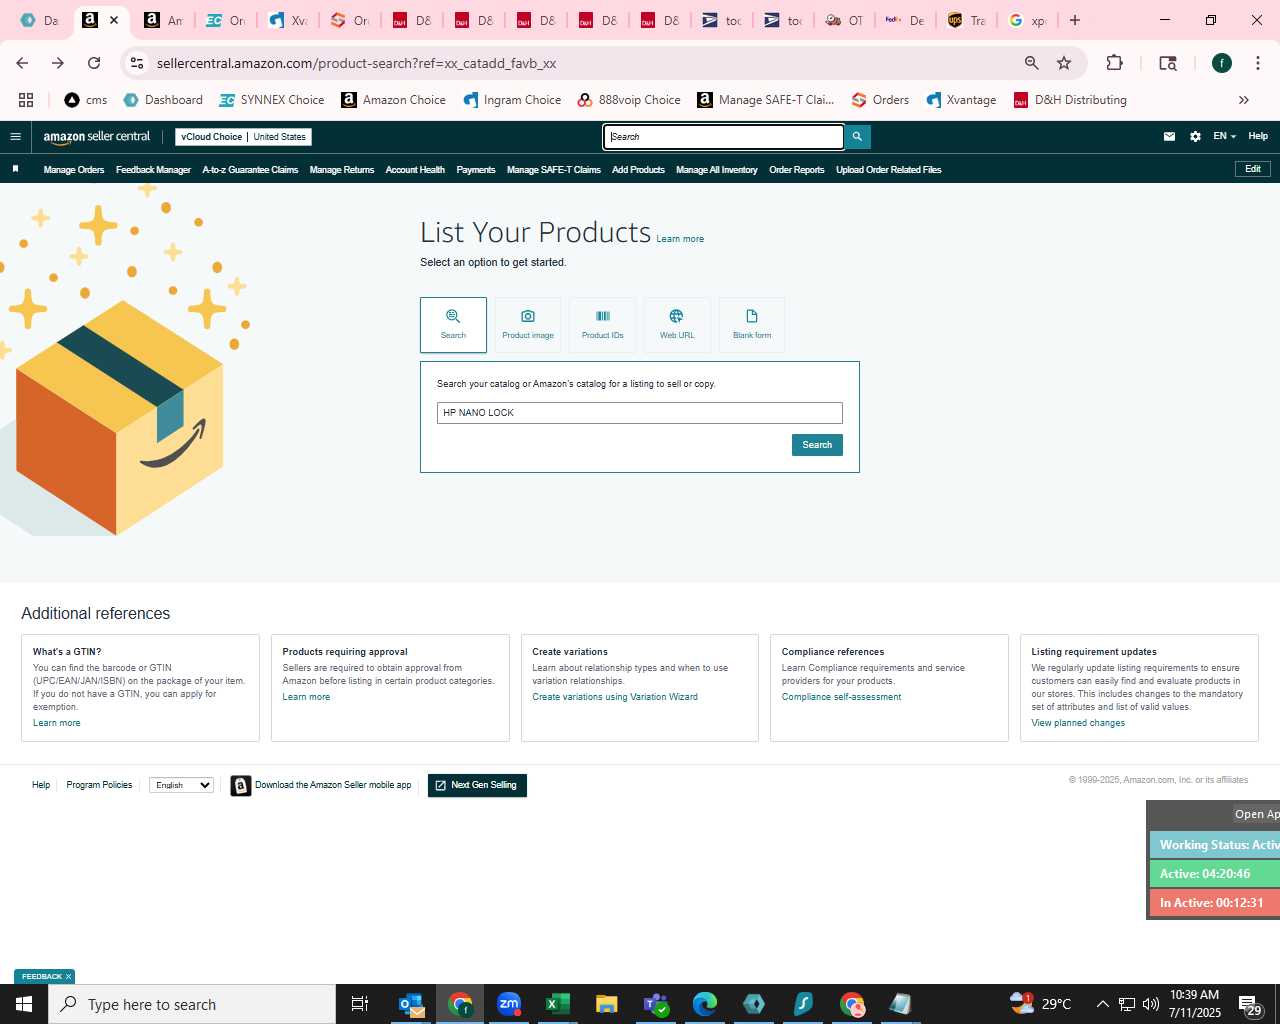Open A-to-z Guarantee Claims
The image size is (1280, 1024).
pos(250,170)
